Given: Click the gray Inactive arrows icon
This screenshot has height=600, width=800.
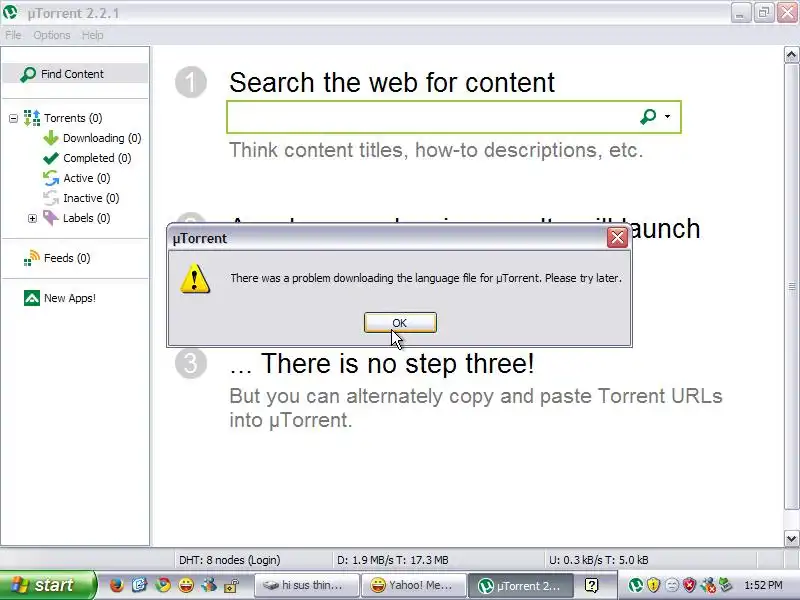Looking at the screenshot, I should [x=51, y=198].
